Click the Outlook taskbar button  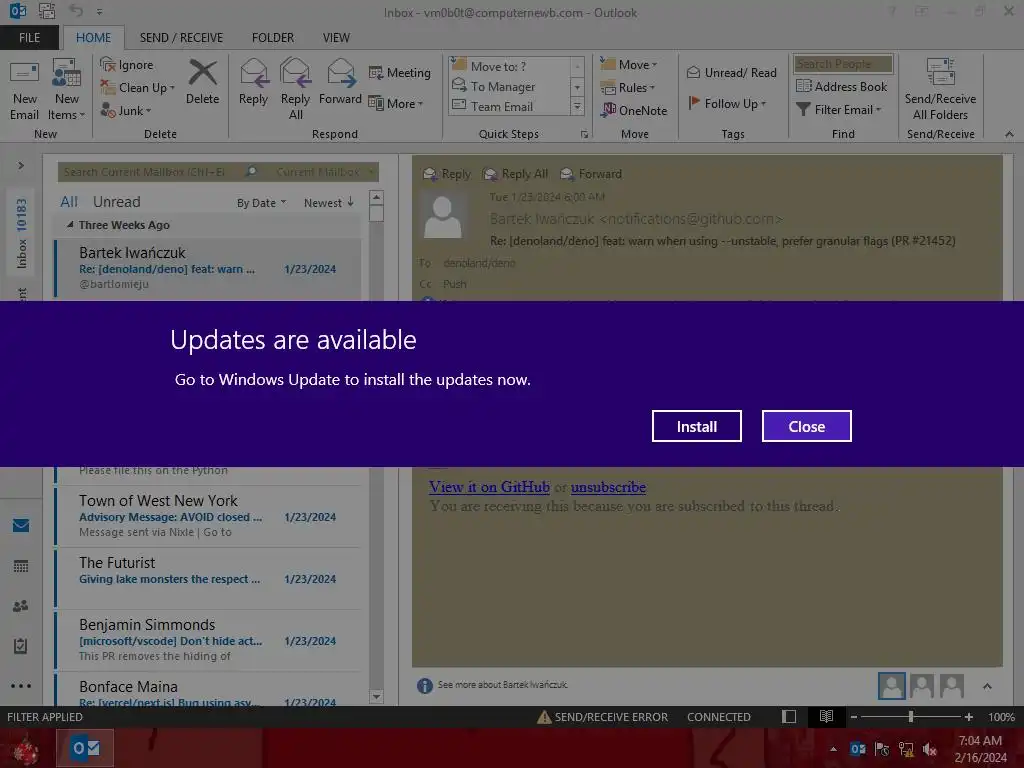coord(85,748)
